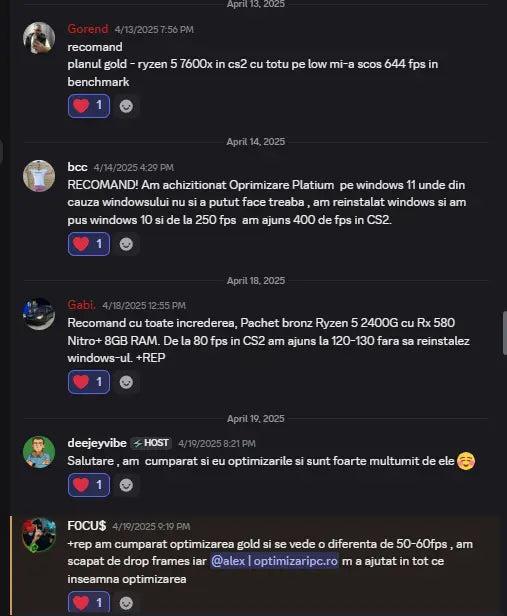Image resolution: width=507 pixels, height=616 pixels.
Task: Toggle heart reaction on Gabi's message
Action: [x=89, y=382]
